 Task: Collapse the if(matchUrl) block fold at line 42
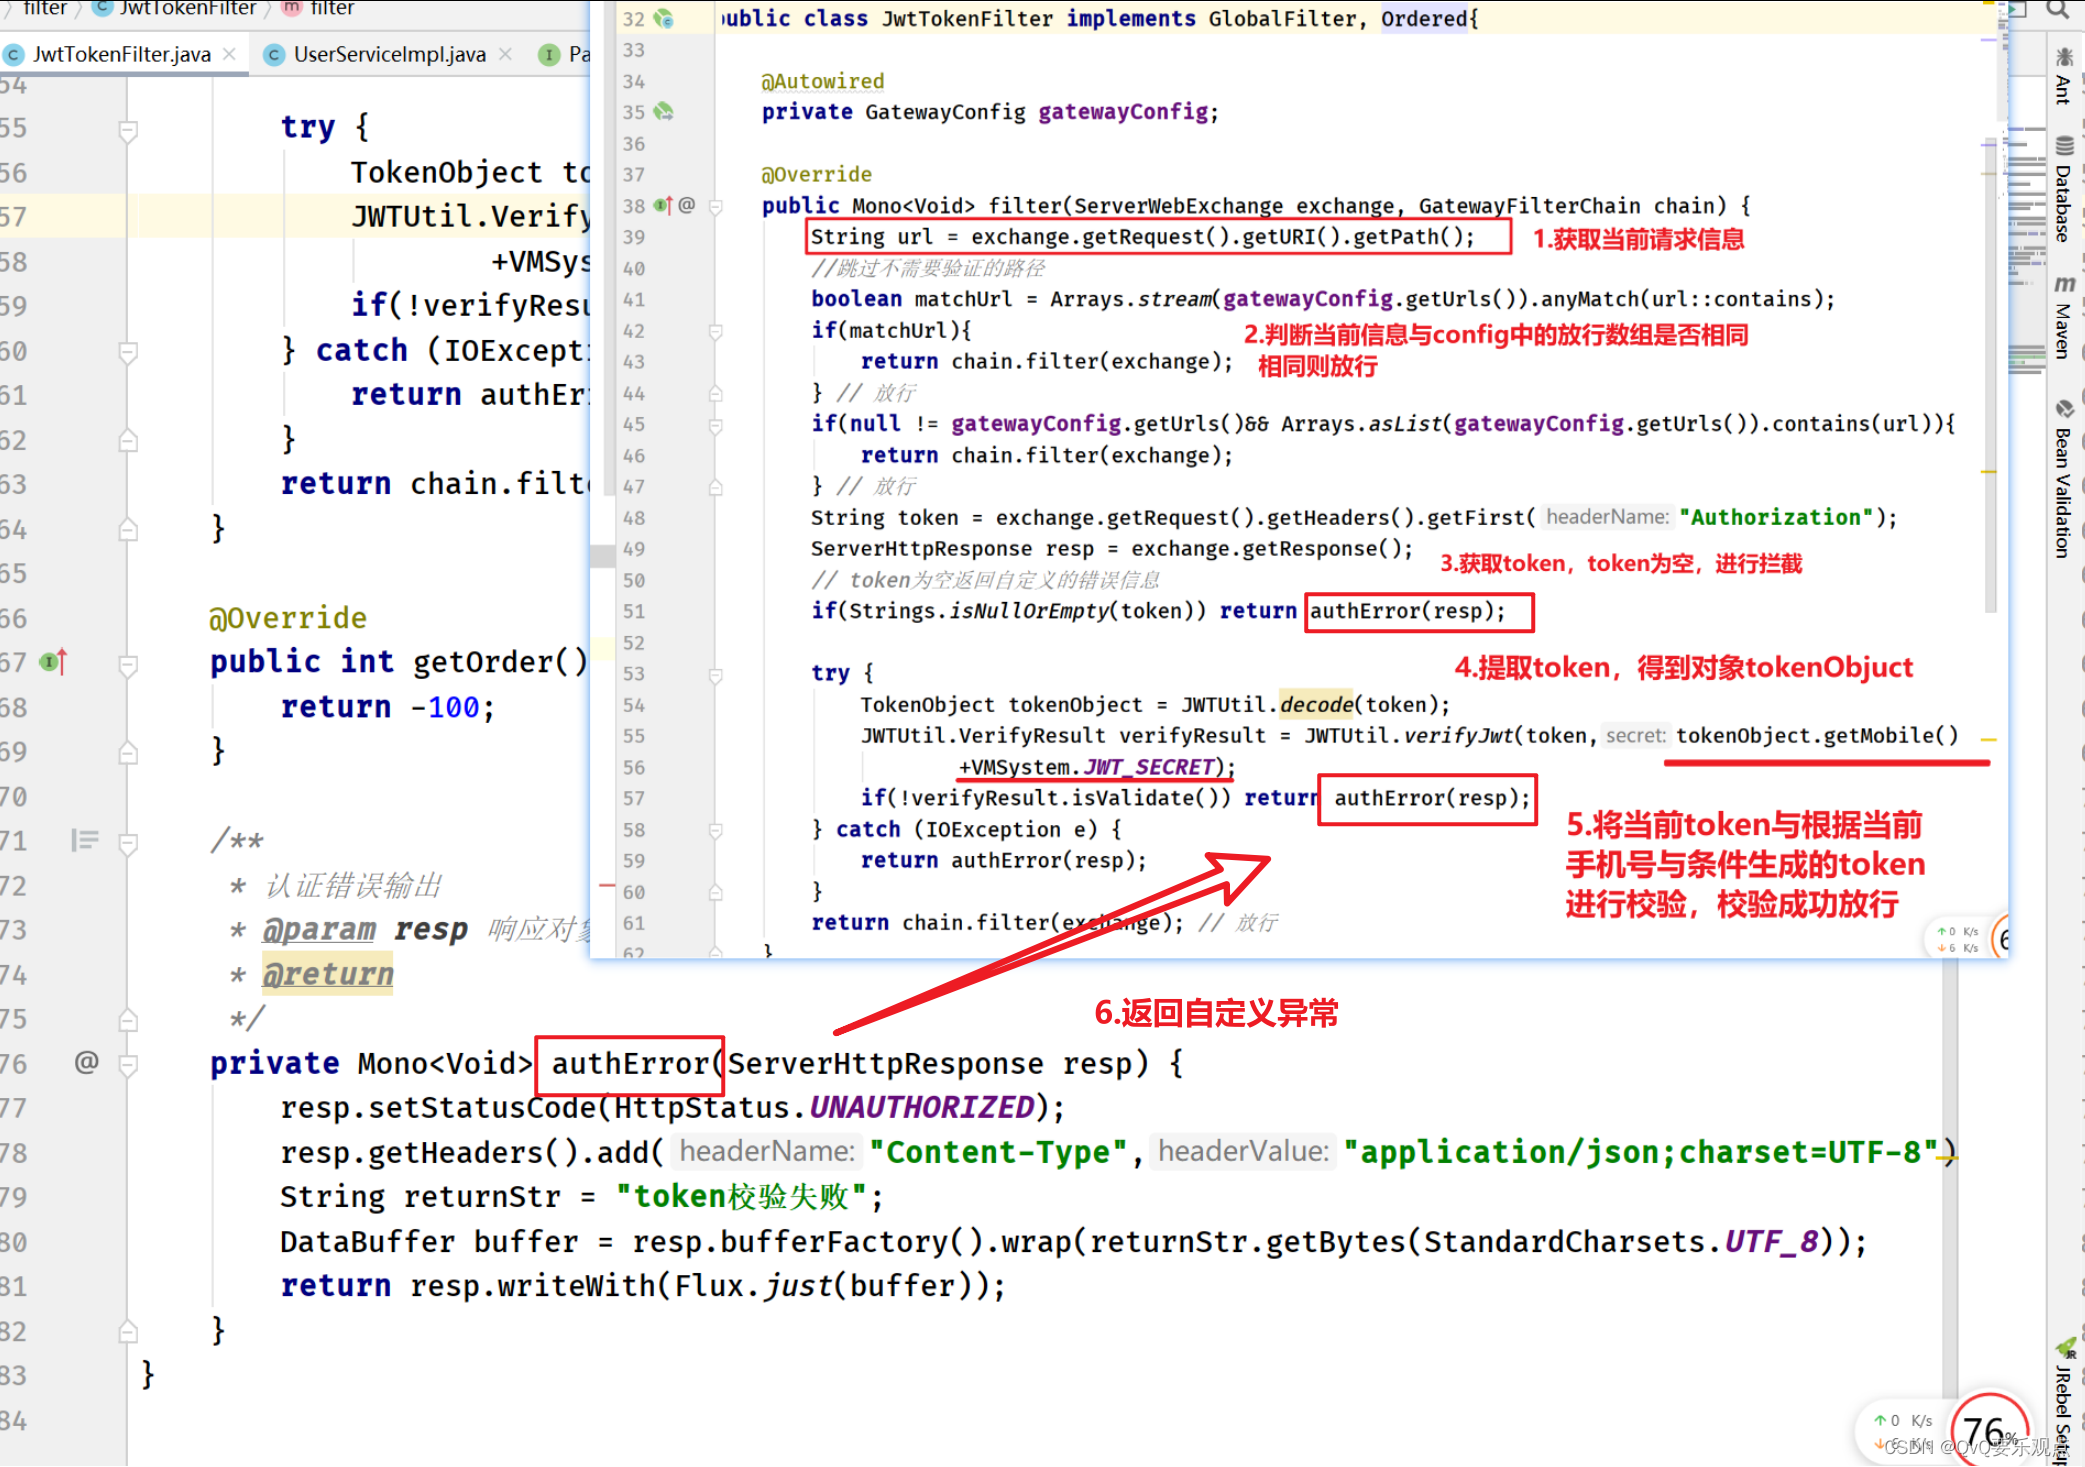[716, 331]
